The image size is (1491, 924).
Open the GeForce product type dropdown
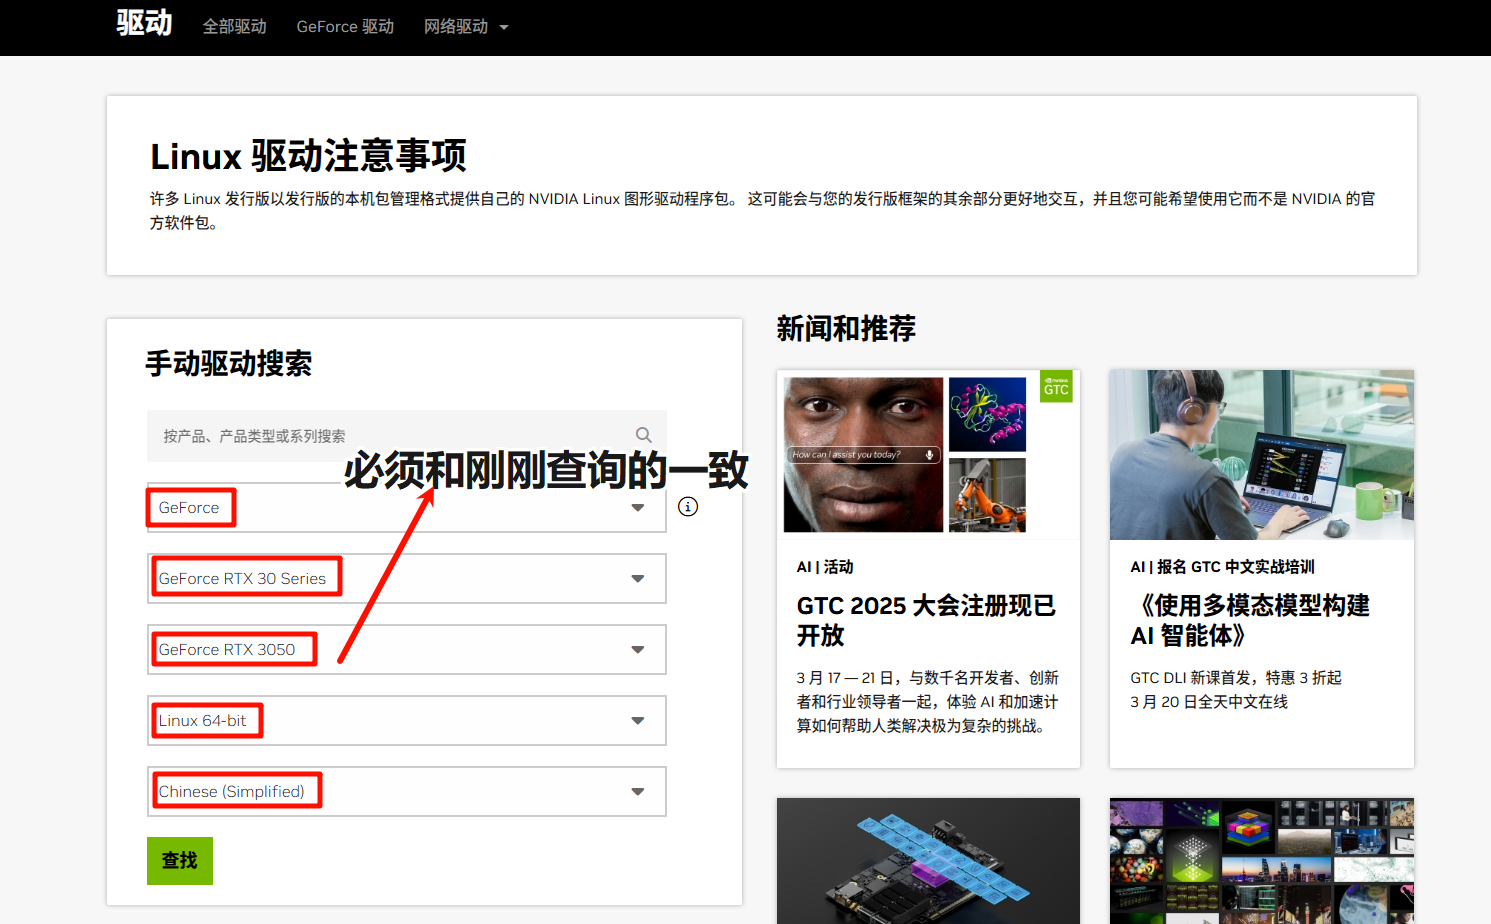pos(637,507)
